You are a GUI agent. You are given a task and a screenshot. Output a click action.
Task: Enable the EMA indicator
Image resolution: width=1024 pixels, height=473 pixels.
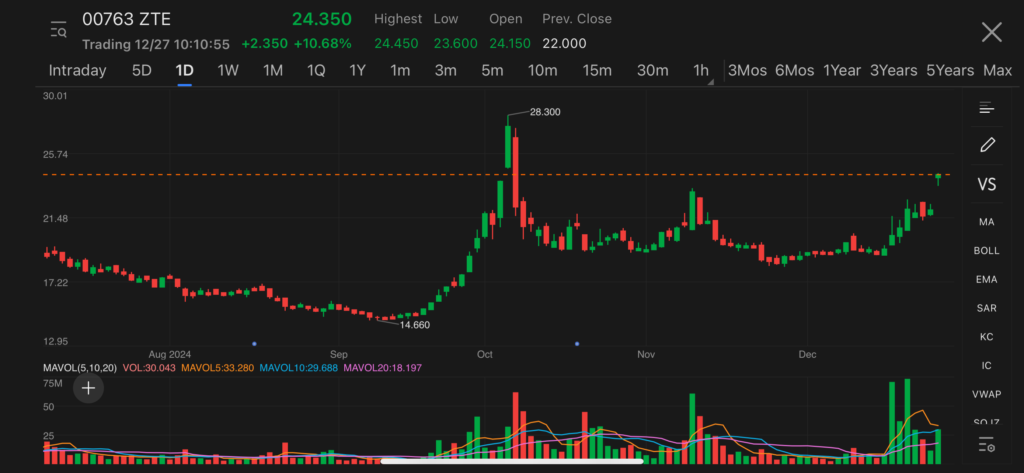[986, 280]
